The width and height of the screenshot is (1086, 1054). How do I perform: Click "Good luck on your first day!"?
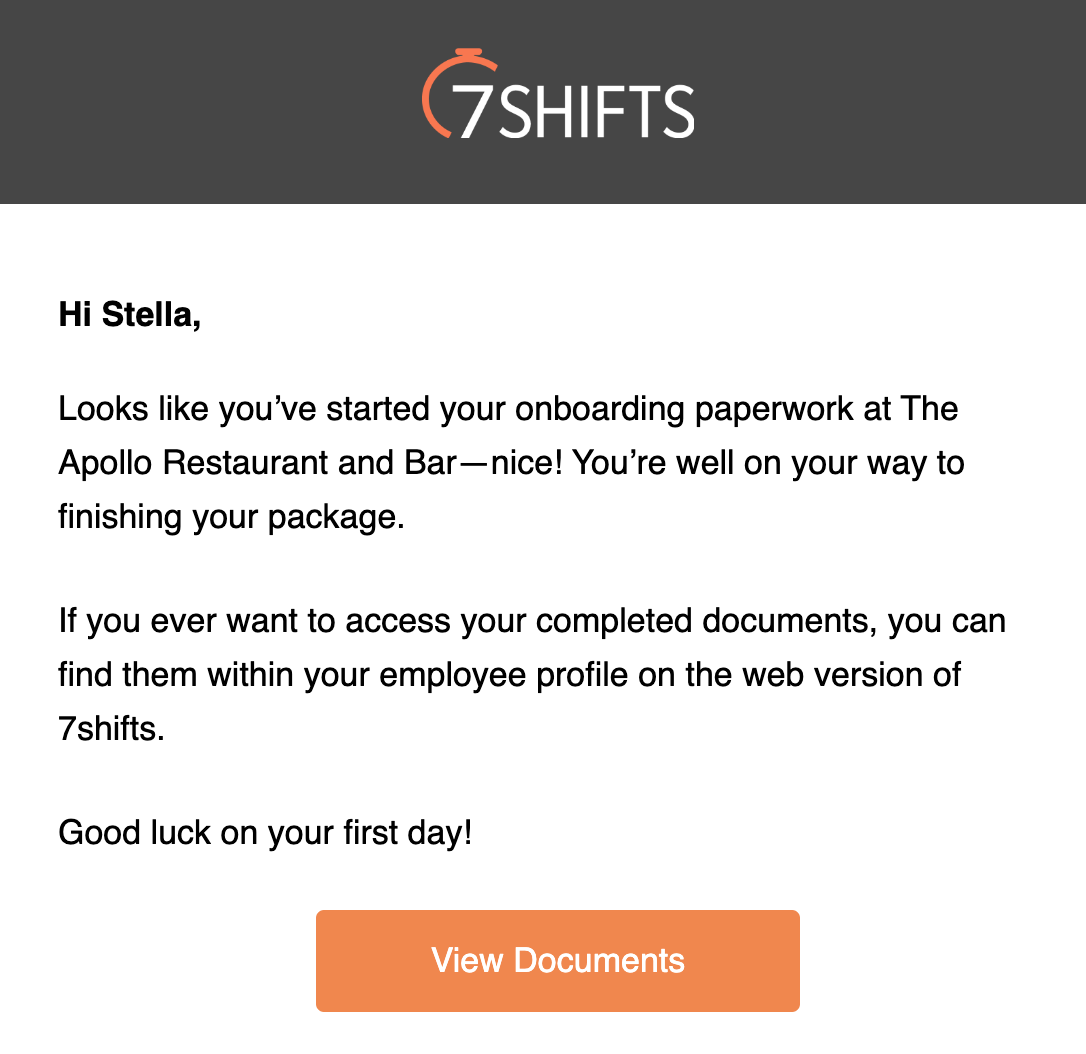(x=265, y=833)
